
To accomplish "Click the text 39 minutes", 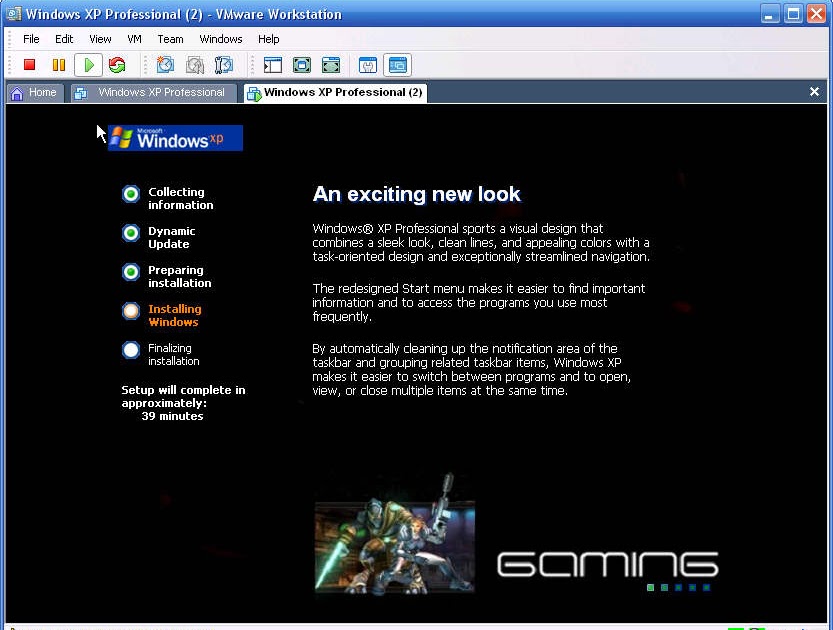I will 172,416.
